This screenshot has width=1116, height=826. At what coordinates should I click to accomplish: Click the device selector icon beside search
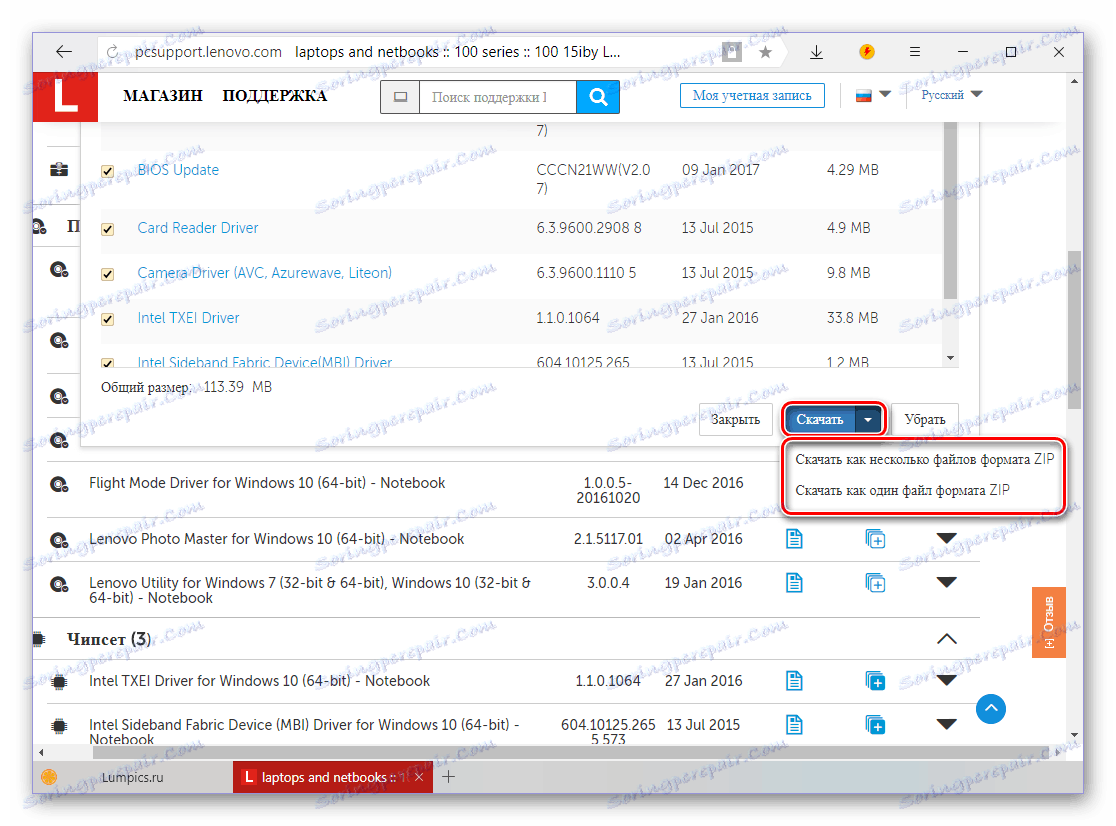coord(401,97)
